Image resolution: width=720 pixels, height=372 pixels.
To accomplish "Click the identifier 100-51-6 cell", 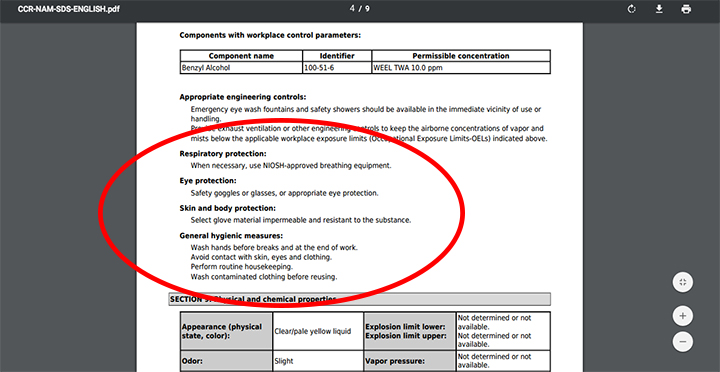I will coord(337,68).
